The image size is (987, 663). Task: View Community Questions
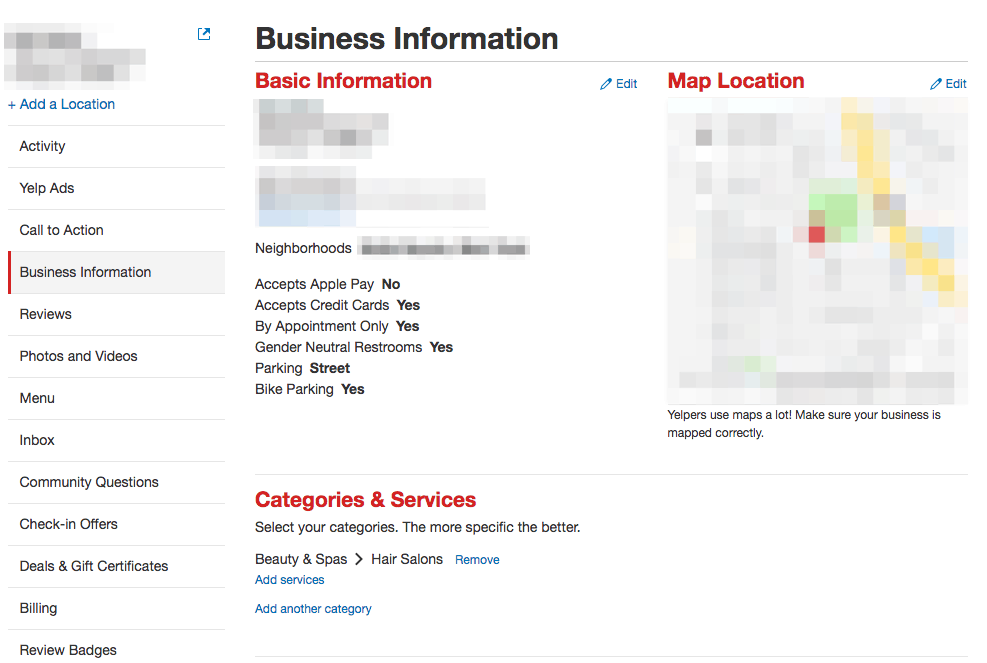coord(89,482)
